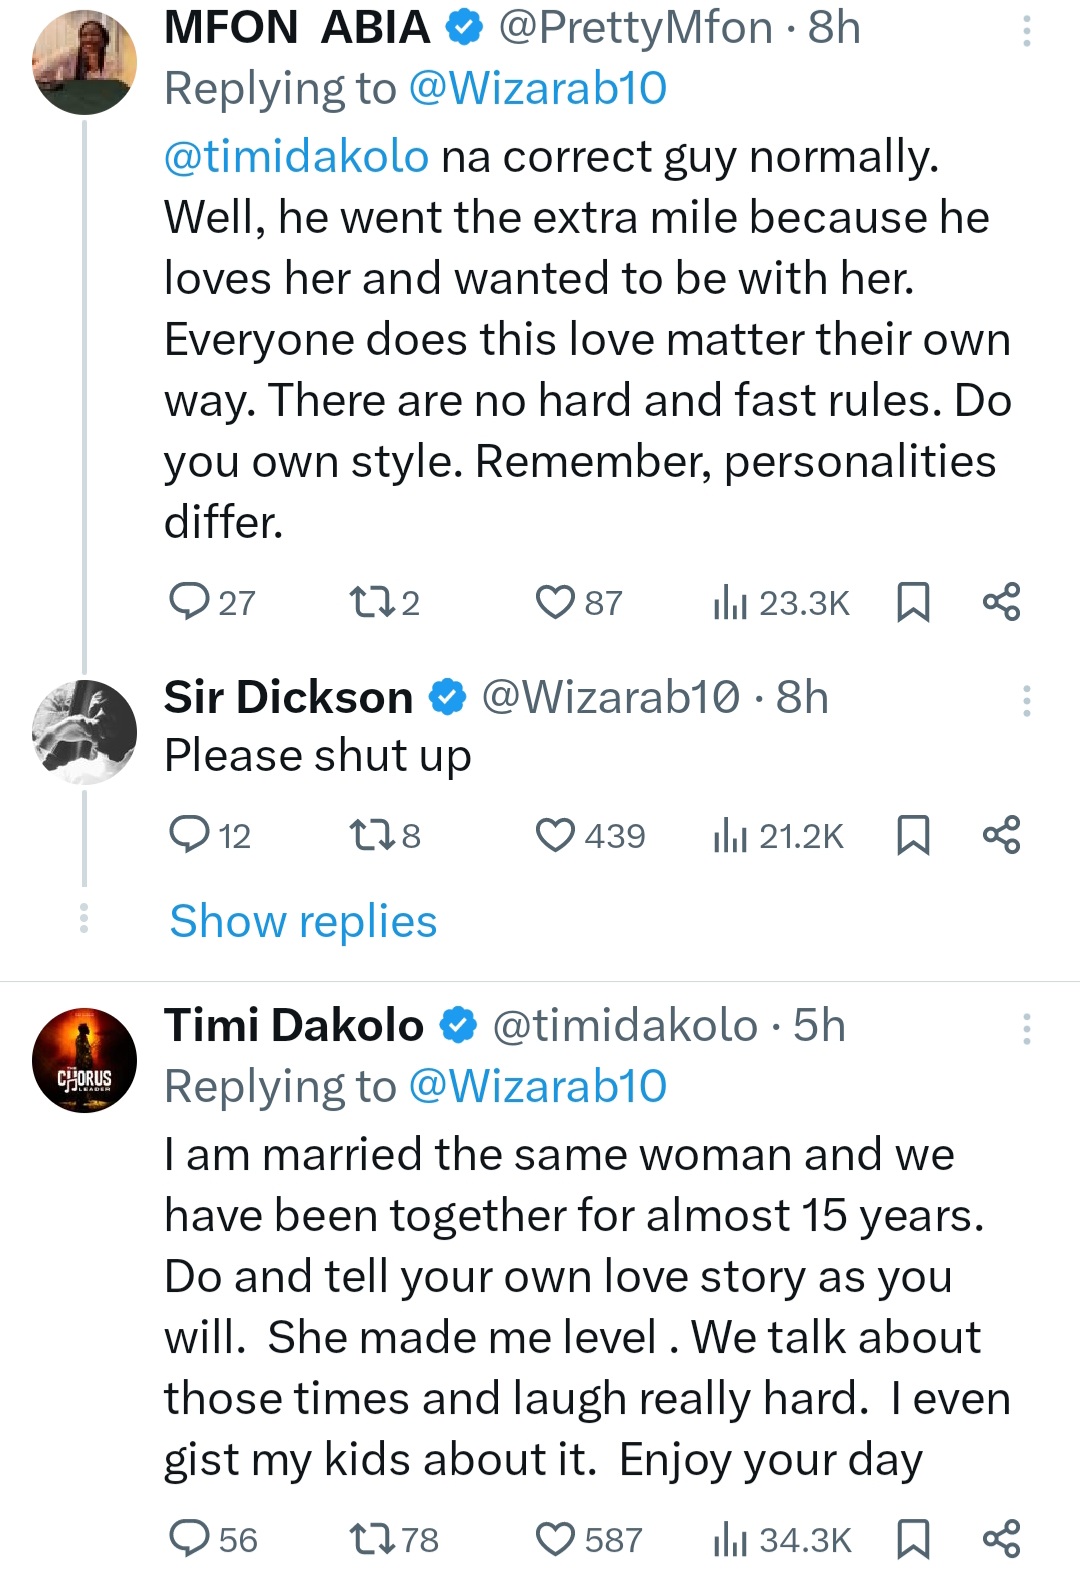Reply to Timi Dakolo's tweet
This screenshot has width=1080, height=1589.
(x=188, y=1539)
